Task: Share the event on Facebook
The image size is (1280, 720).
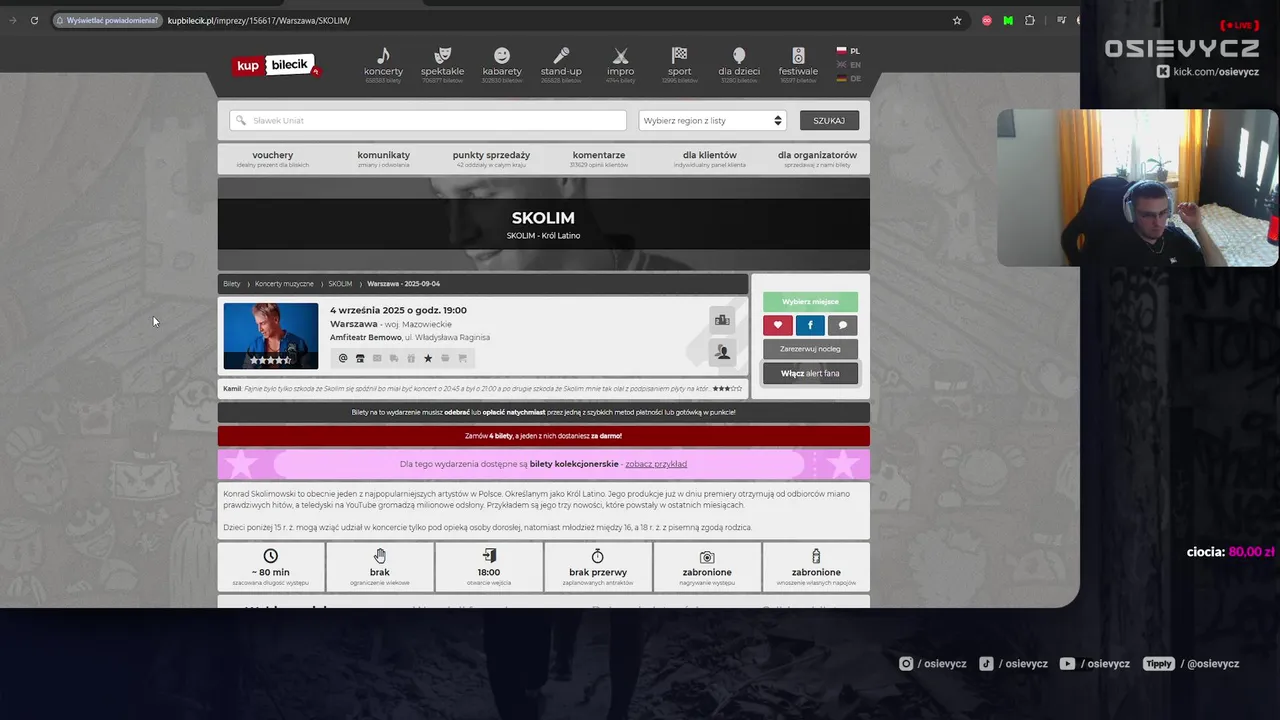Action: pyautogui.click(x=810, y=325)
